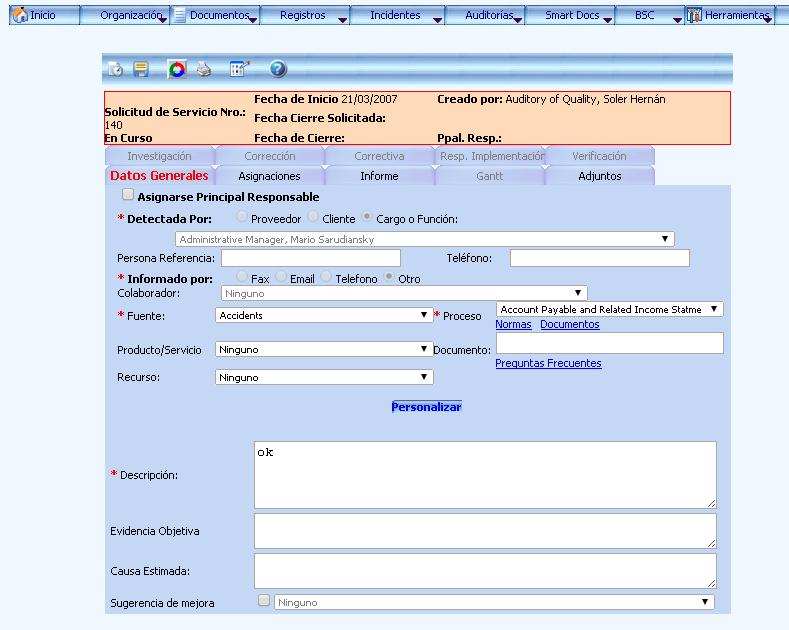This screenshot has height=630, width=789.
Task: Switch to the Adjuntos tab
Action: (x=599, y=176)
